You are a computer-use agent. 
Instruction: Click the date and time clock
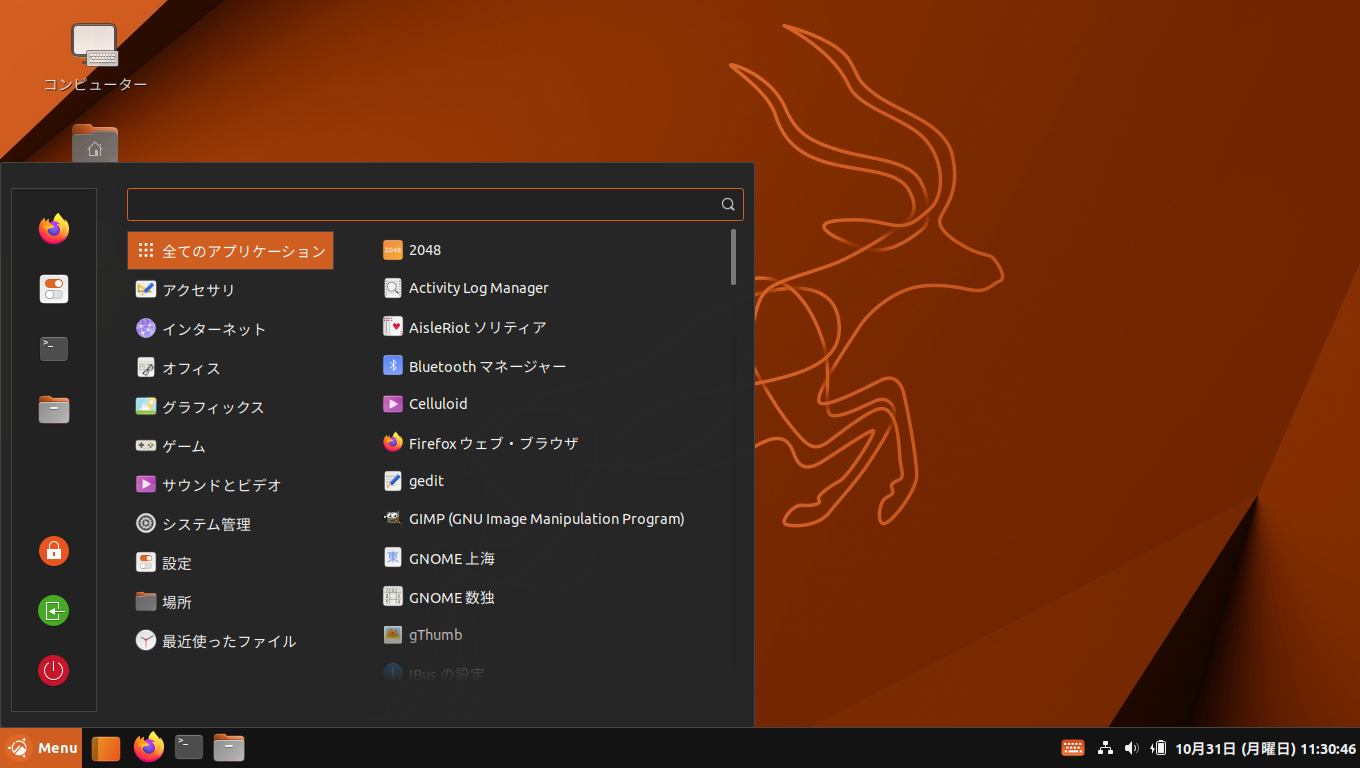click(x=1265, y=748)
